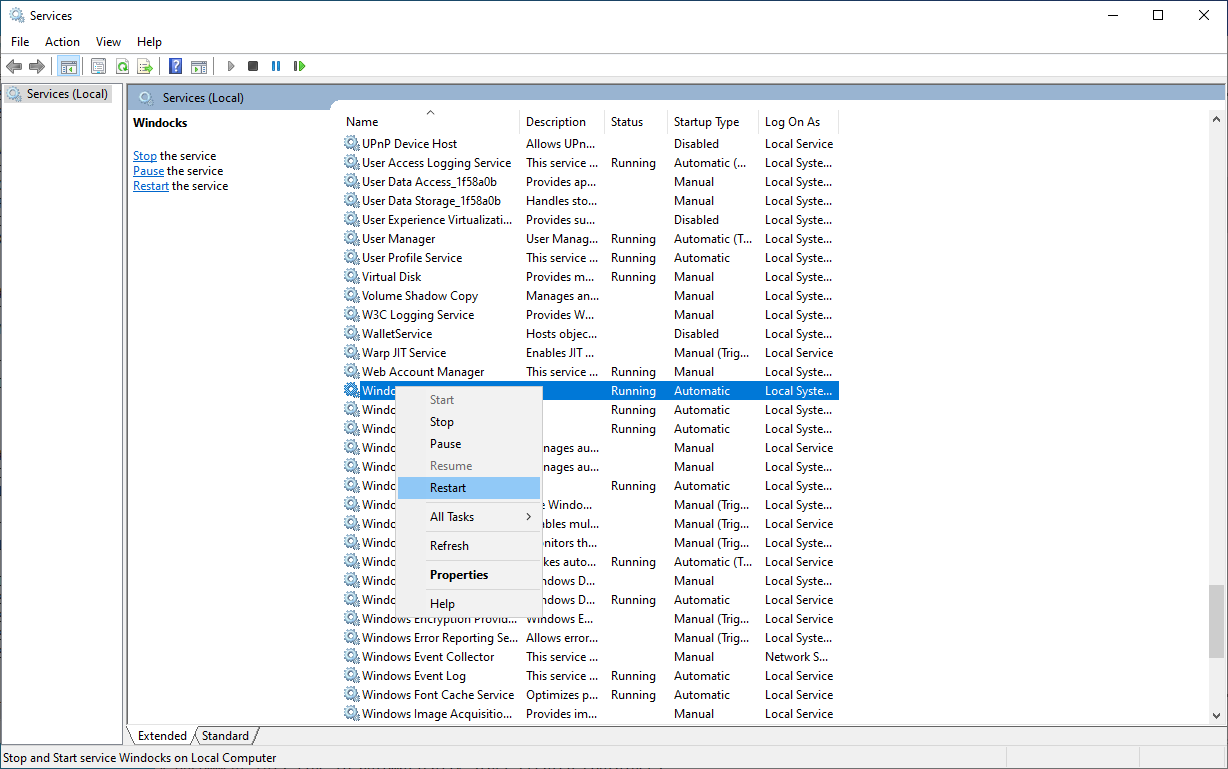Viewport: 1228px width, 769px height.
Task: Open the Action menu
Action: click(x=62, y=42)
